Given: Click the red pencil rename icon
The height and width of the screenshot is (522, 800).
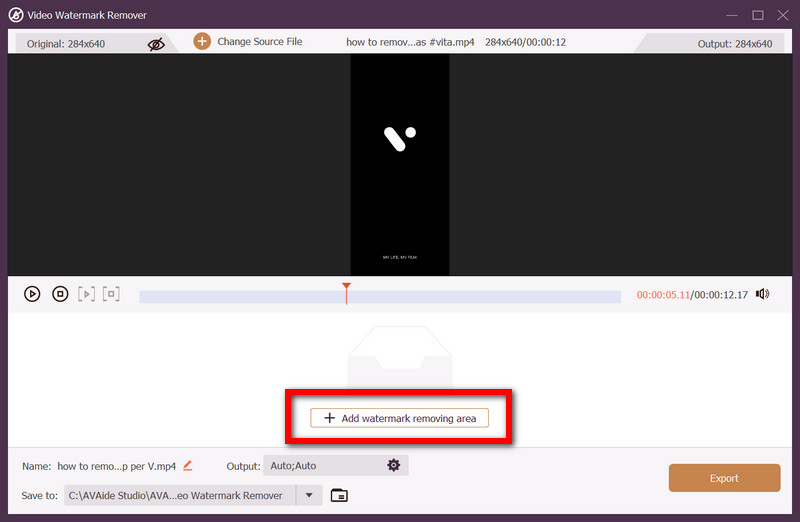Looking at the screenshot, I should [x=188, y=465].
